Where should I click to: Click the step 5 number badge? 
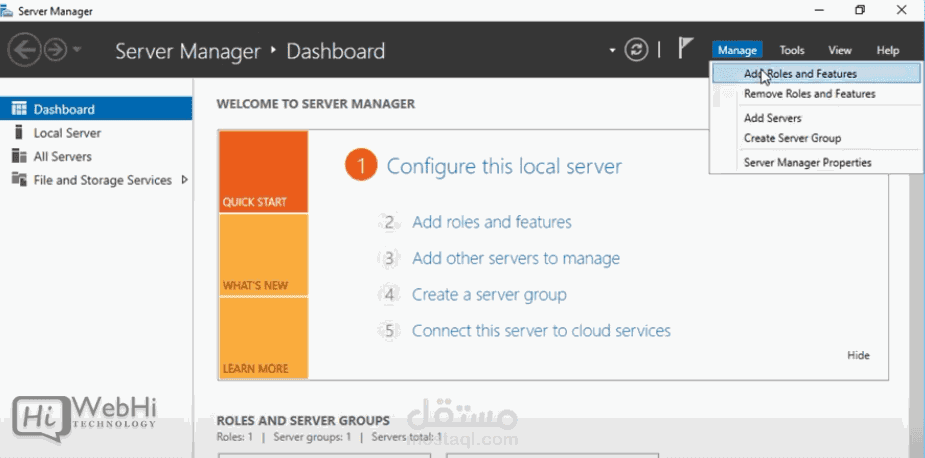click(x=389, y=331)
